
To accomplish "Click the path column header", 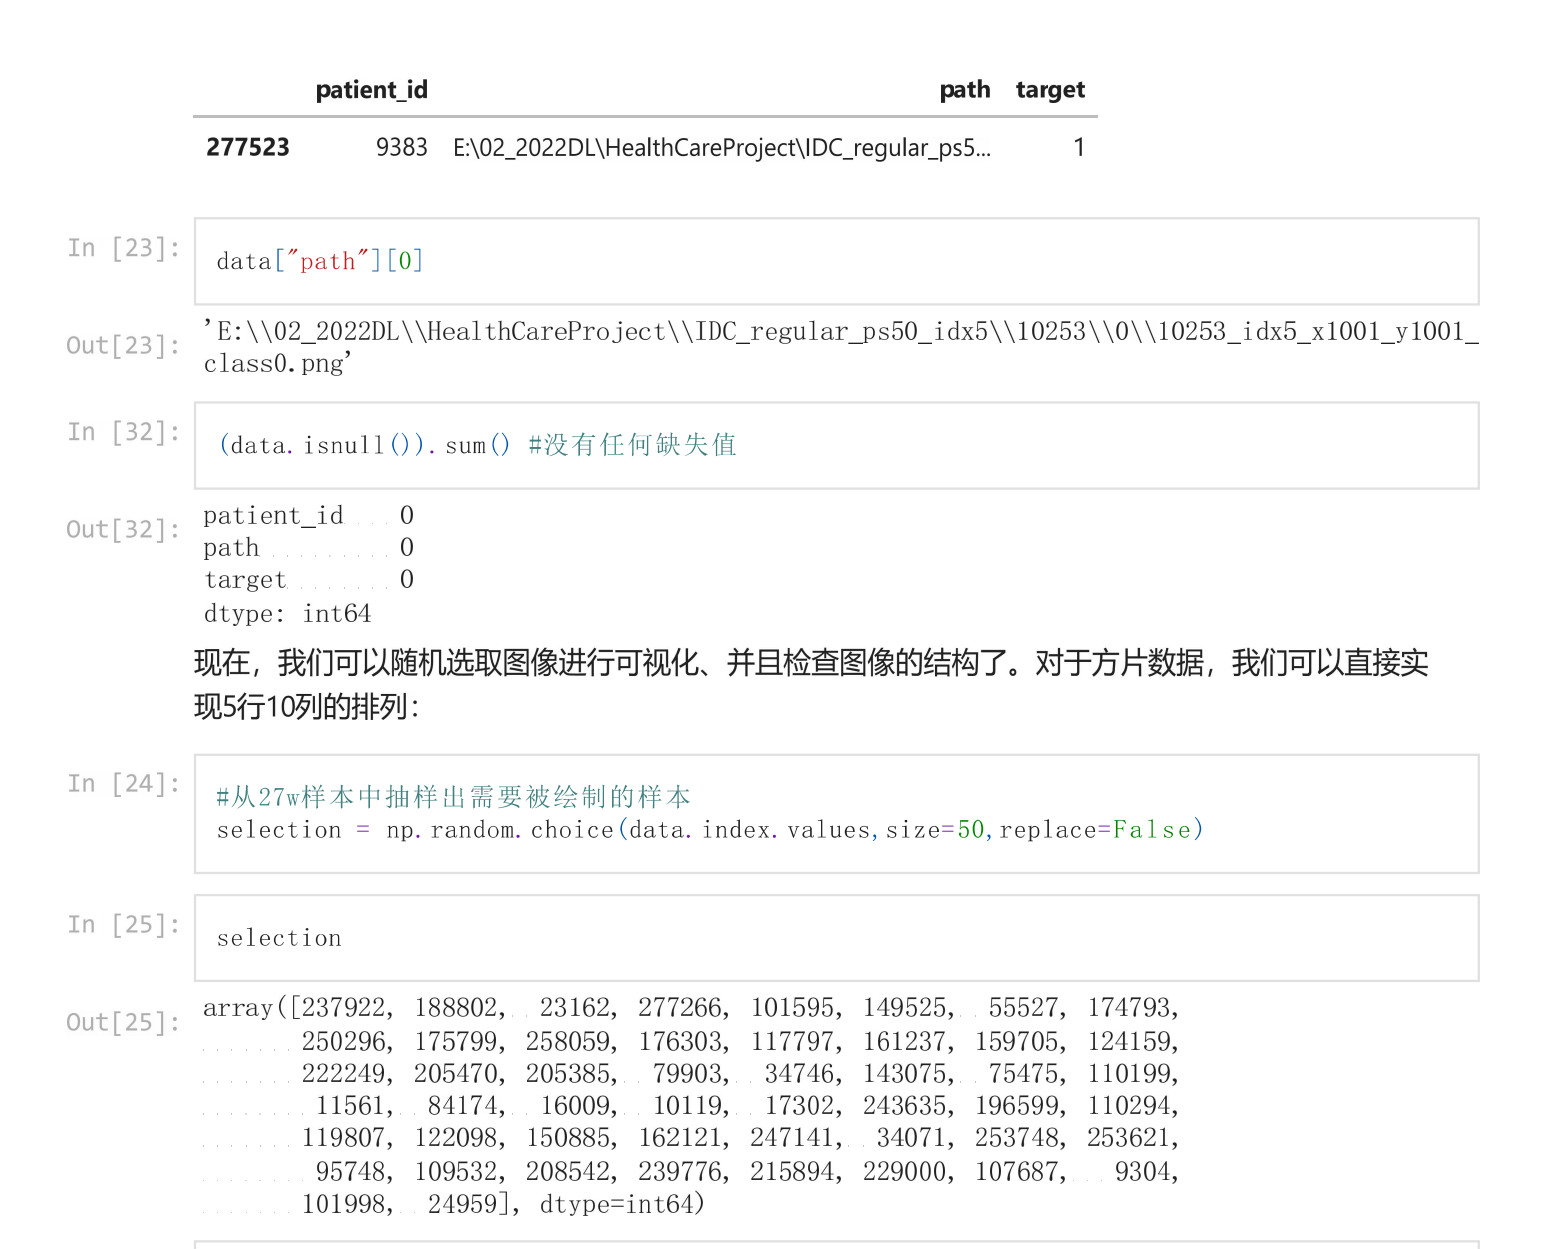I will tap(965, 90).
